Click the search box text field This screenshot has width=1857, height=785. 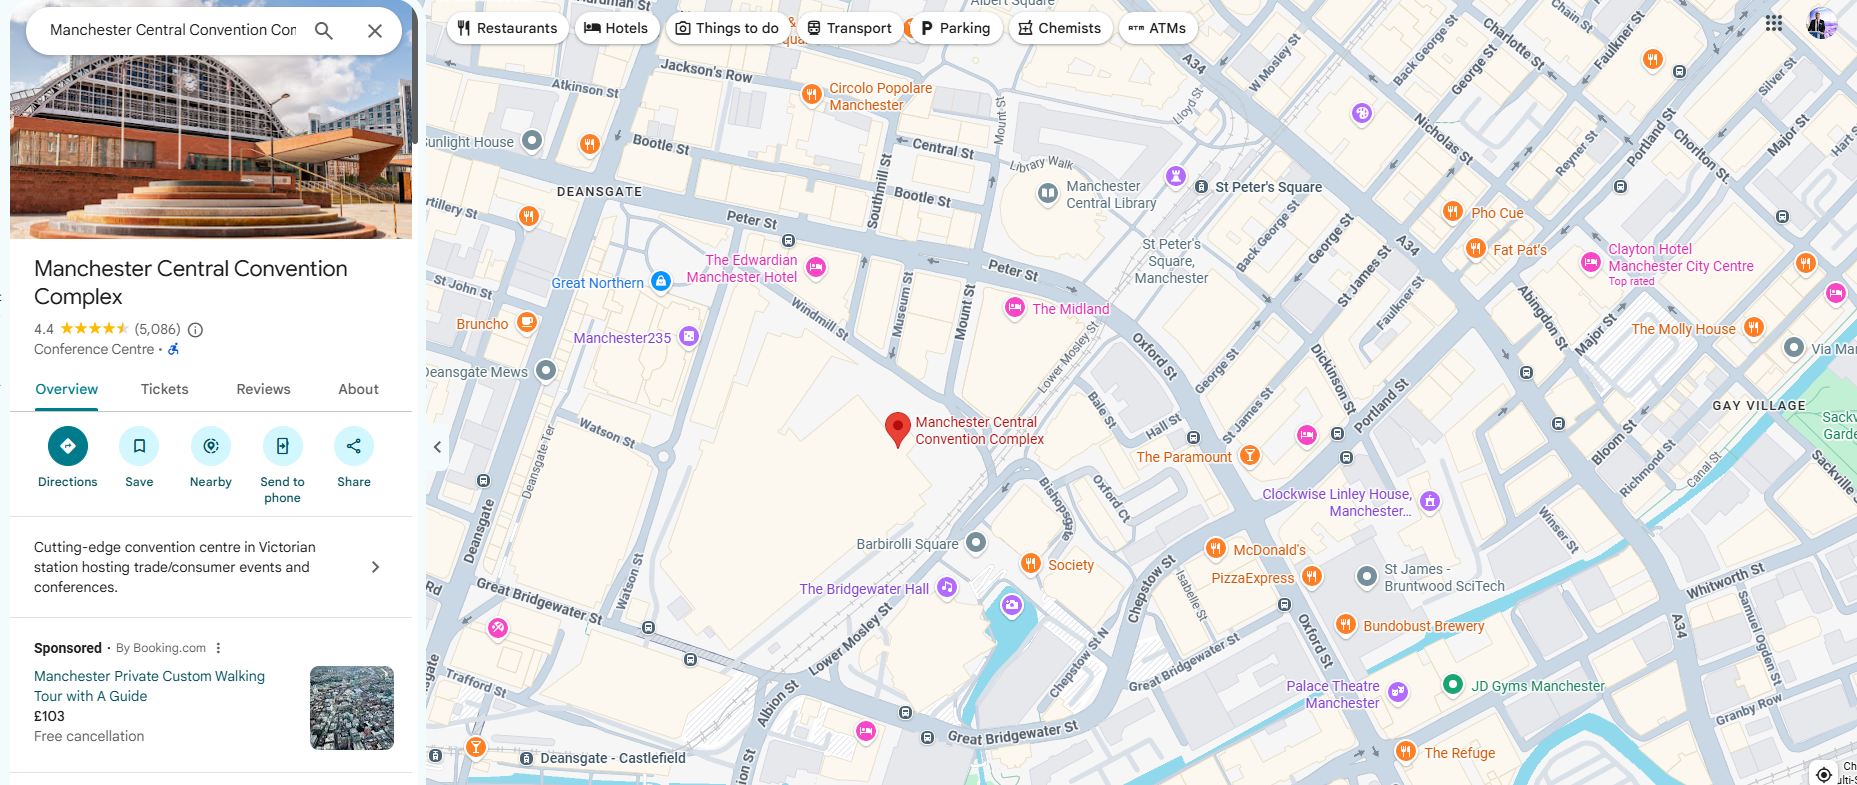(173, 30)
